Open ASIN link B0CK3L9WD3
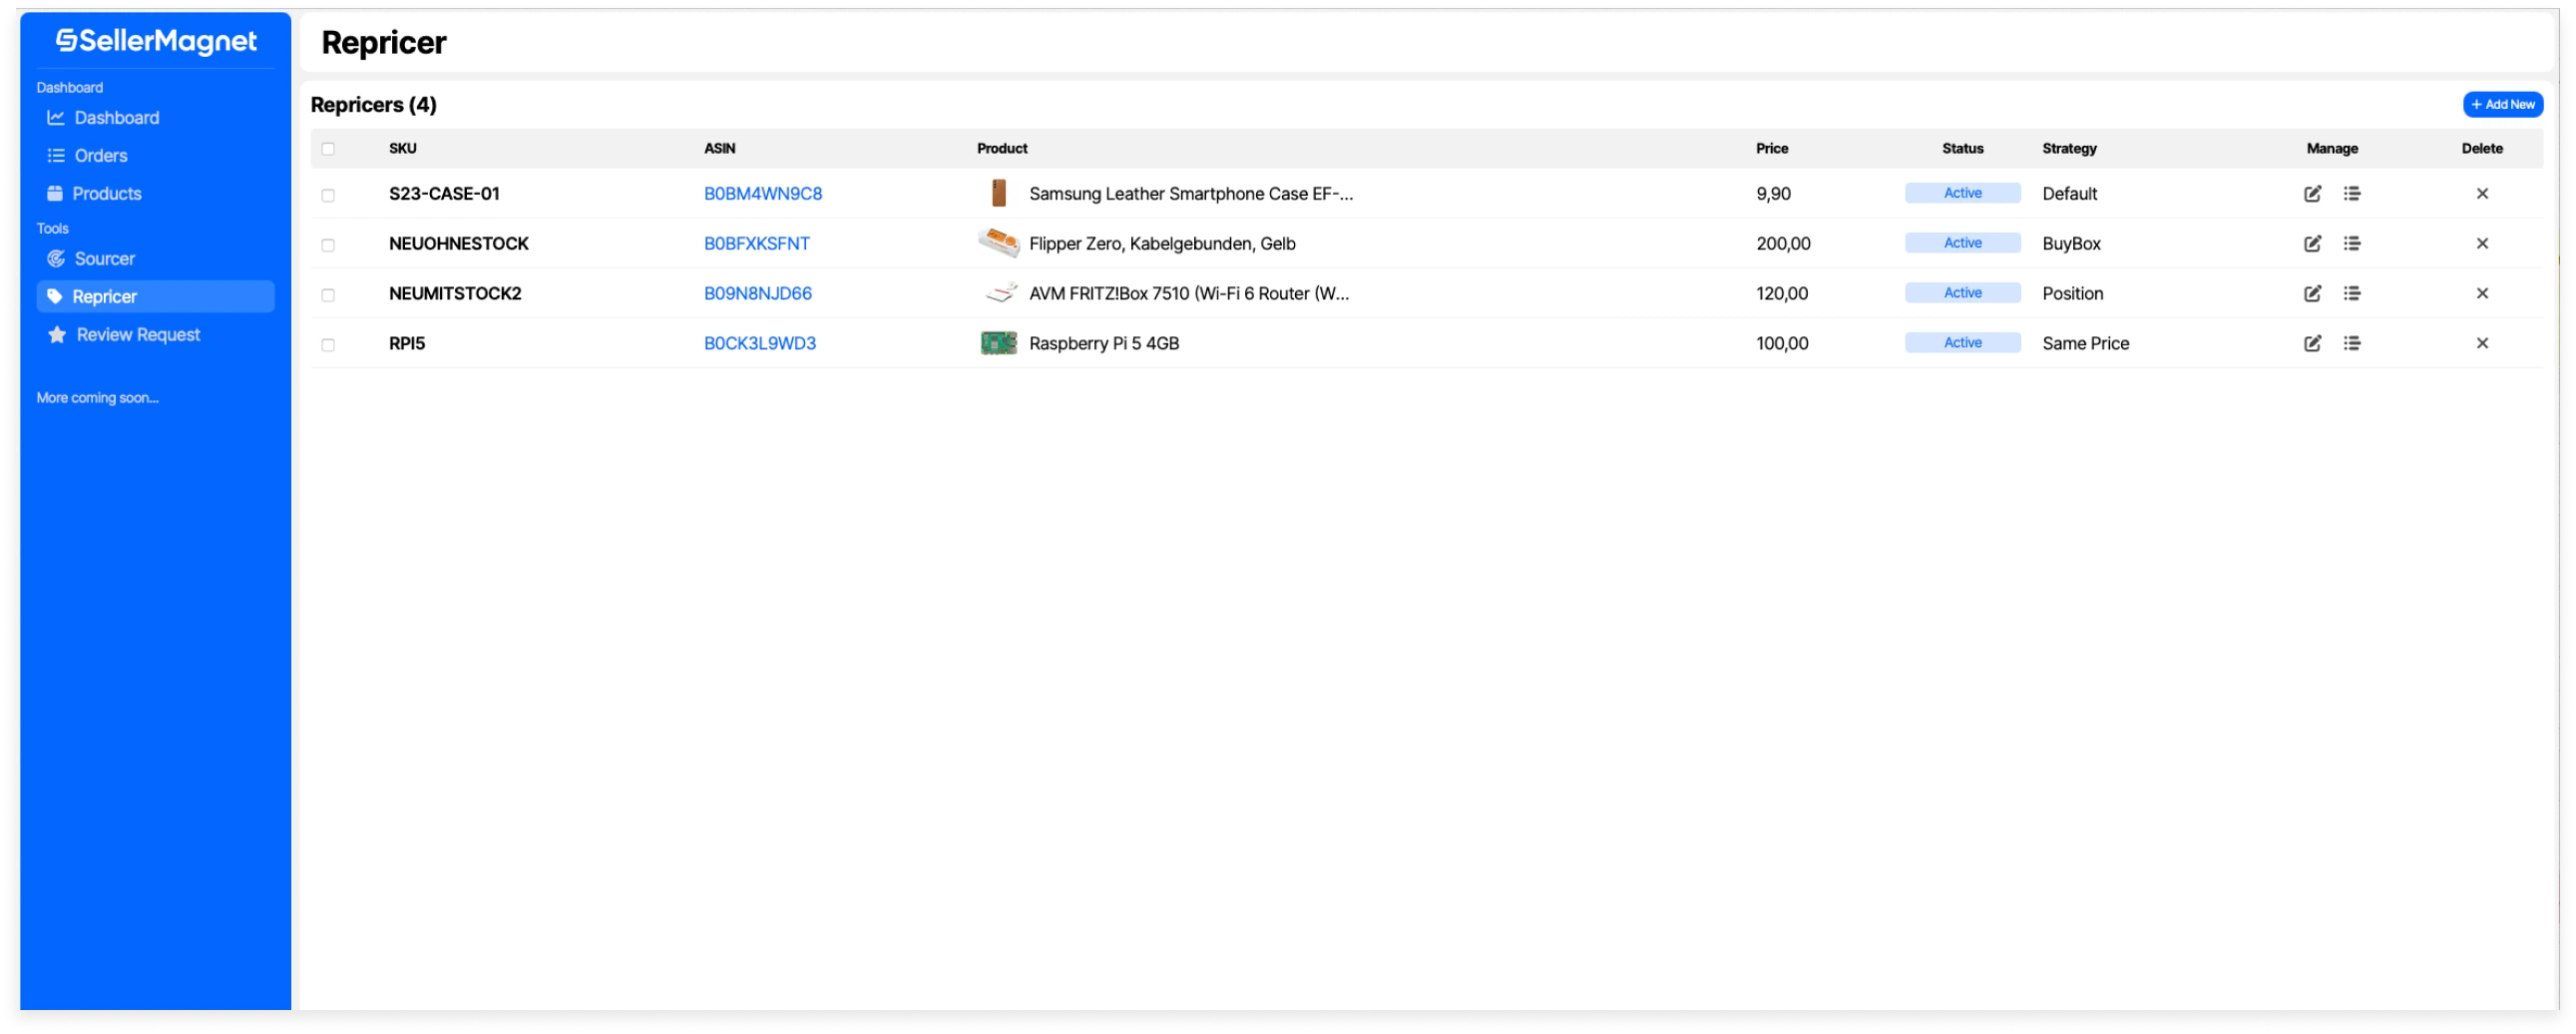The width and height of the screenshot is (2576, 1034). (760, 344)
